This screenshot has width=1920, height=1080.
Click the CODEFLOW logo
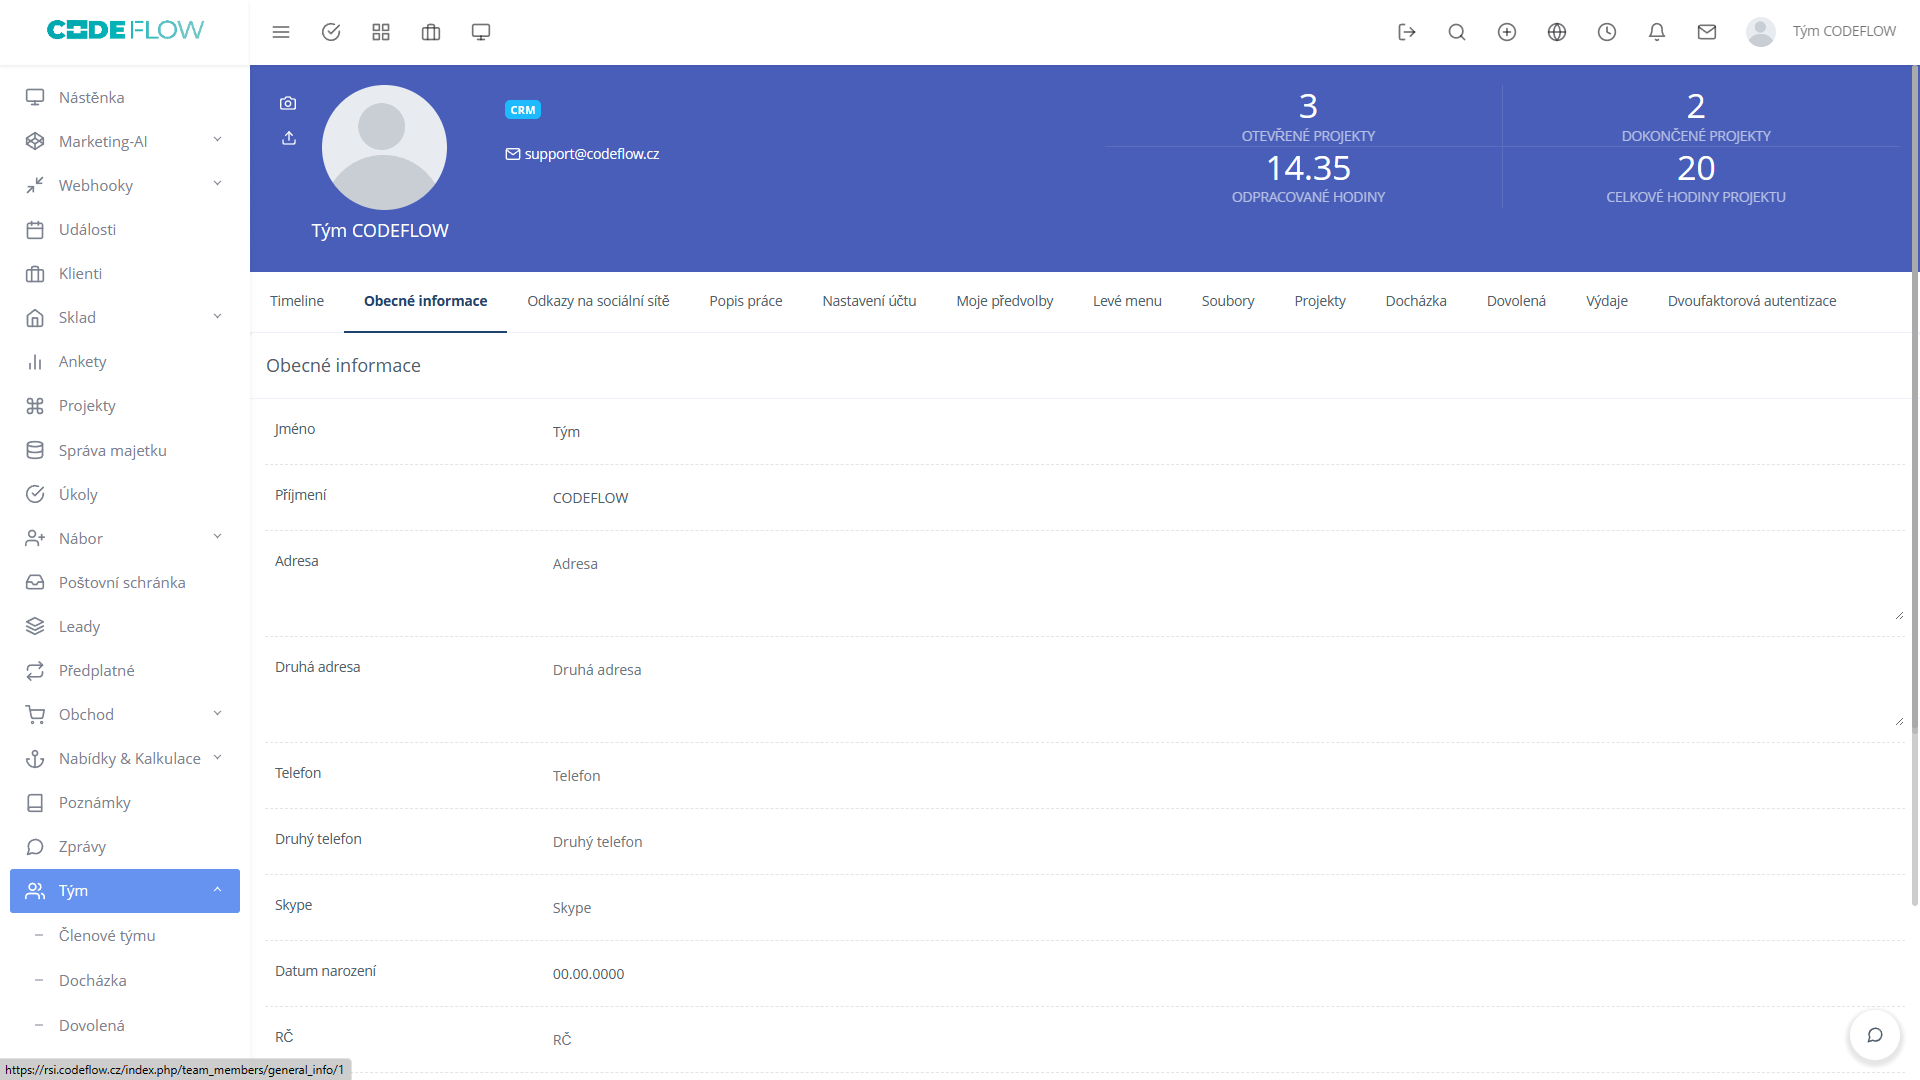[x=125, y=30]
